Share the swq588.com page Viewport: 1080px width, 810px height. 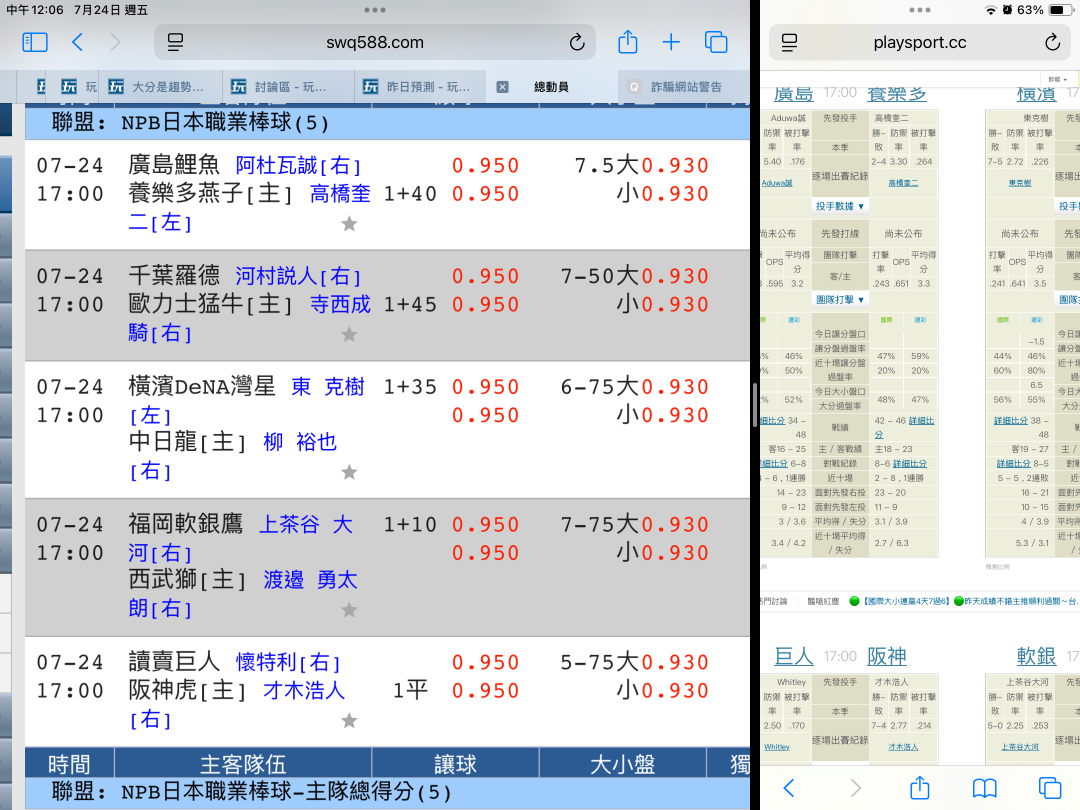[627, 42]
